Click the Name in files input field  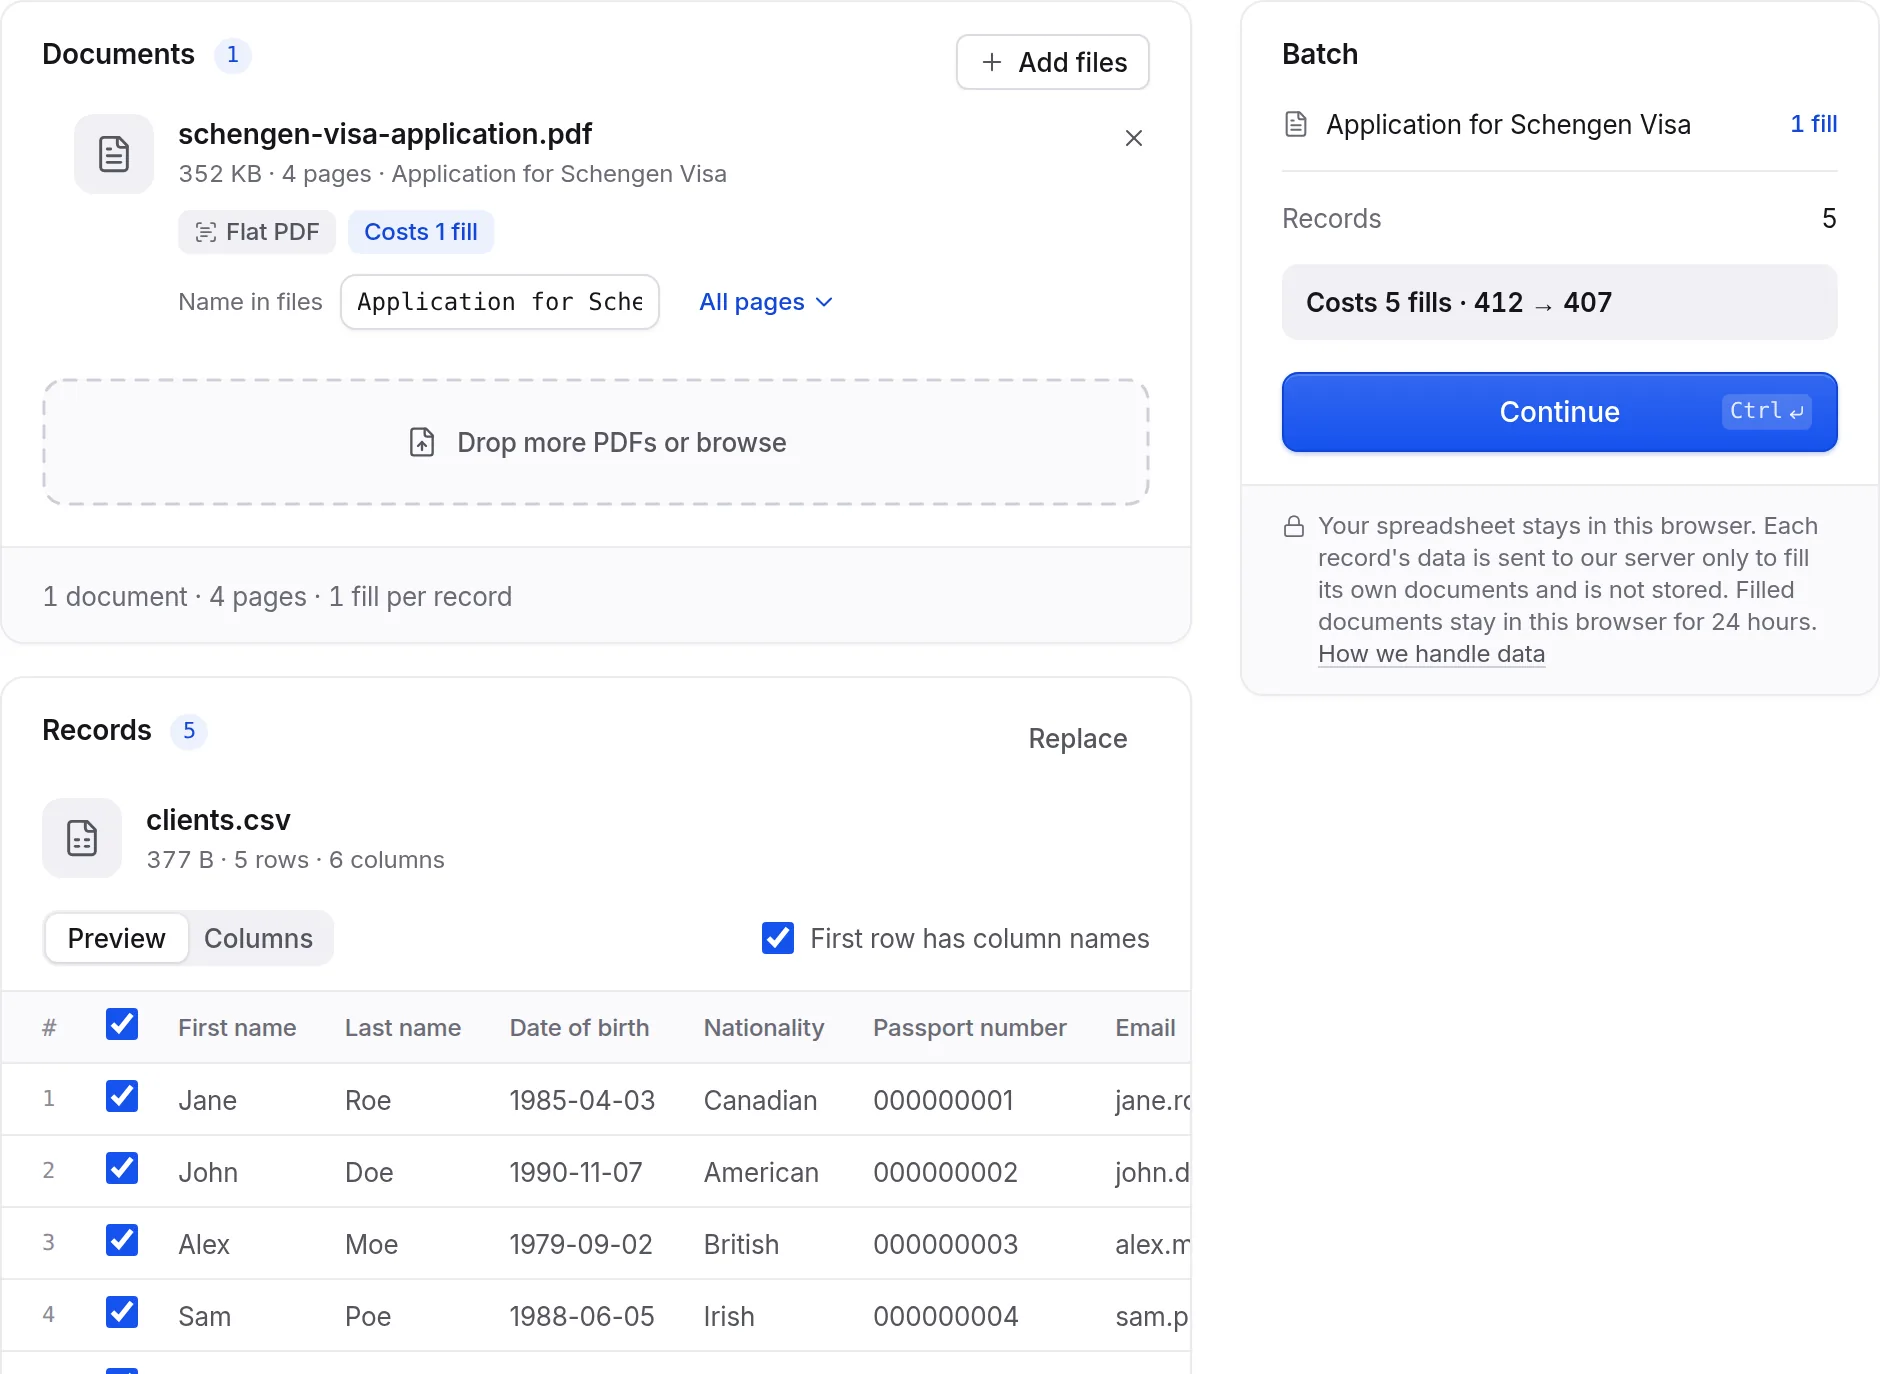click(x=500, y=302)
